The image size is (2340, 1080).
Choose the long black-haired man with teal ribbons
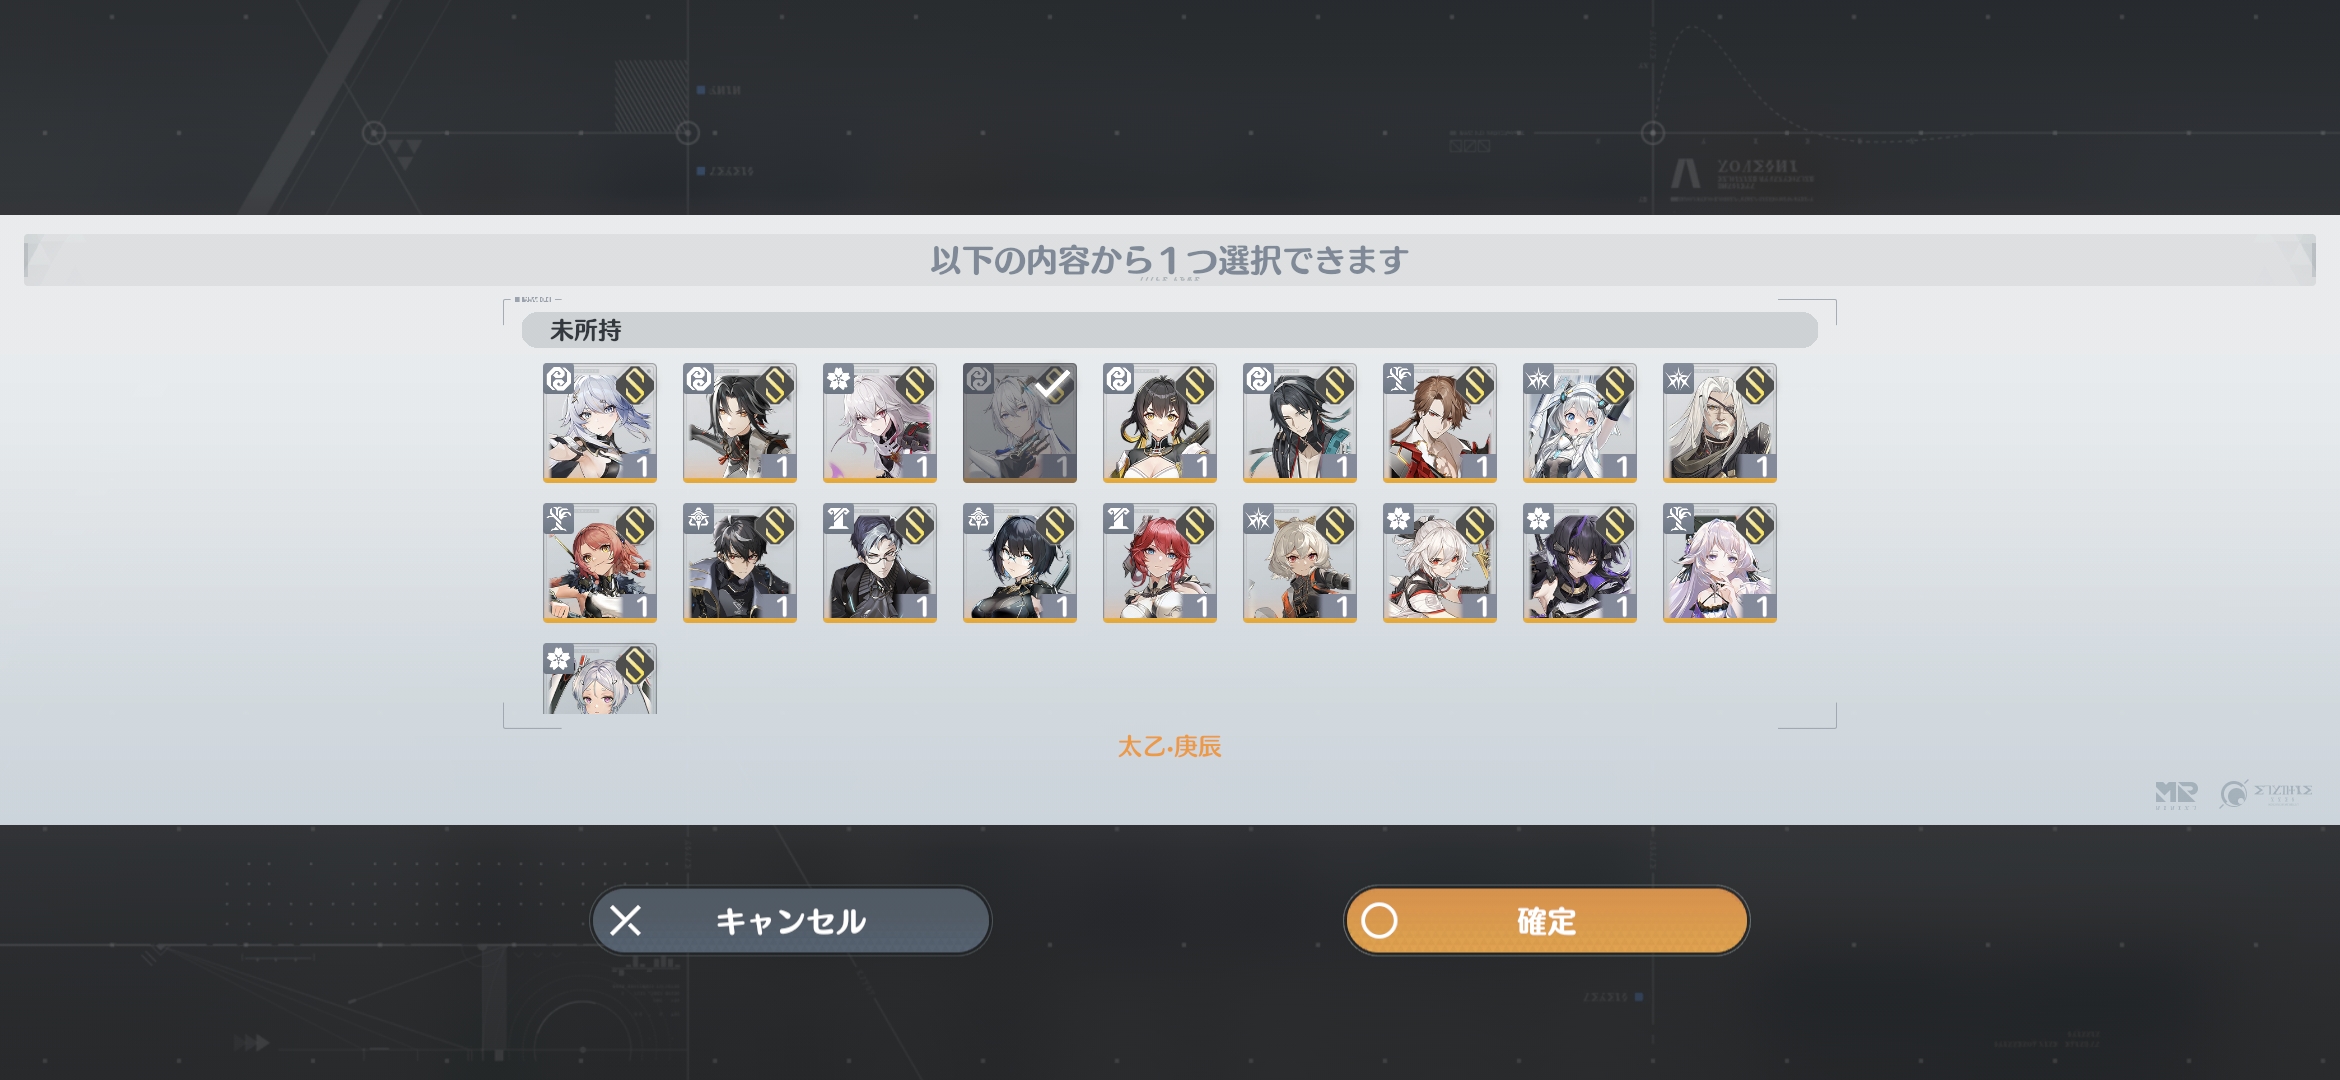coord(1299,422)
